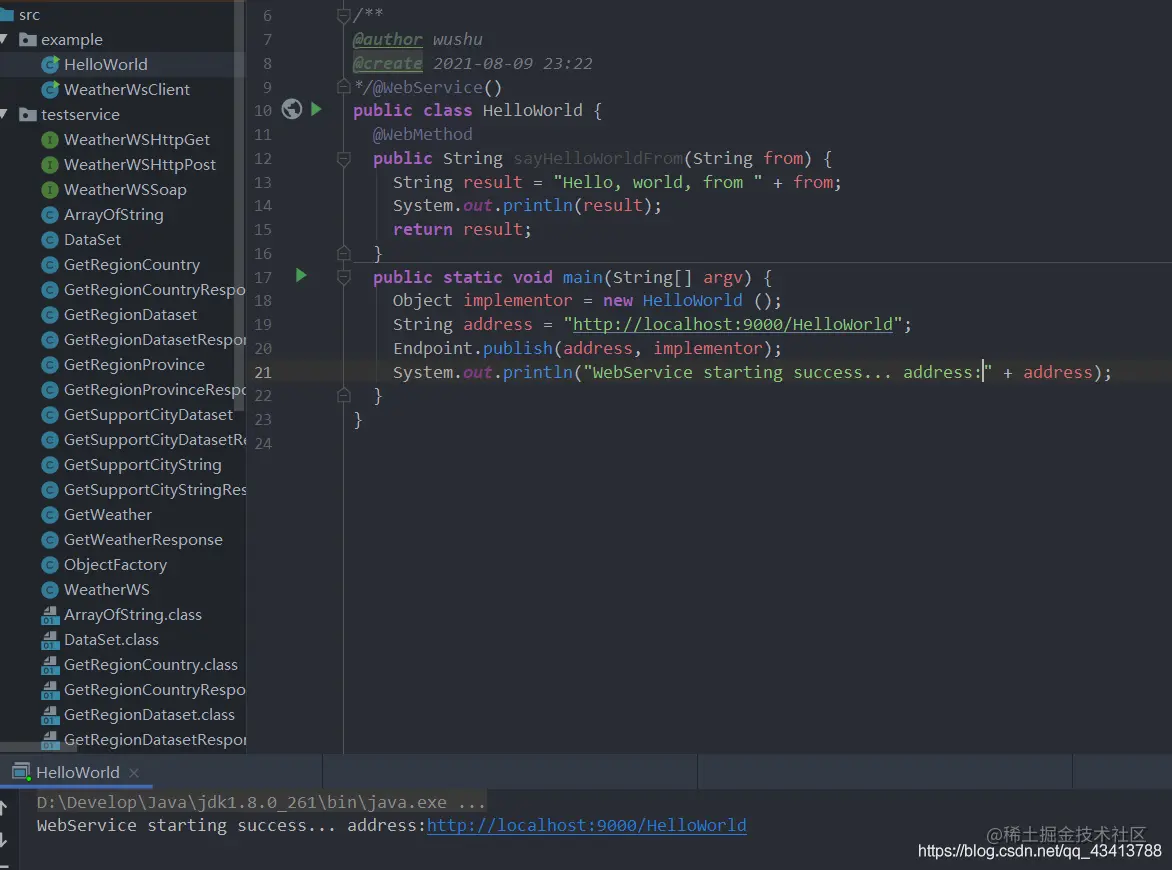Screen dimensions: 1172x870
Task: Select GetRegionCountry class in tree
Action: coord(132,265)
